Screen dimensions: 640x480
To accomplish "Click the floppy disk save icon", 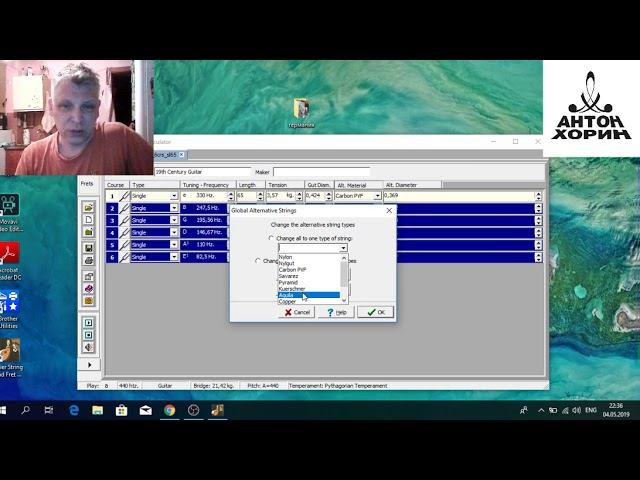I will point(89,248).
